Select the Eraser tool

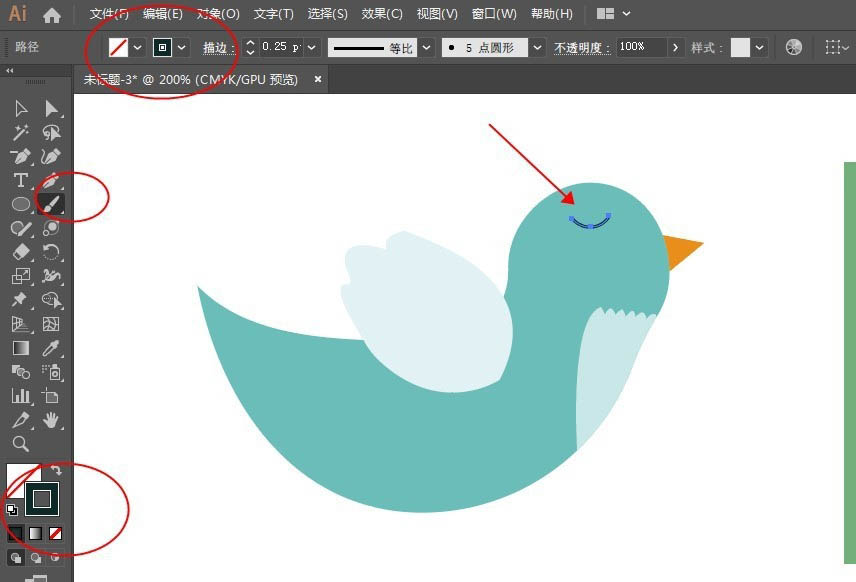point(21,252)
